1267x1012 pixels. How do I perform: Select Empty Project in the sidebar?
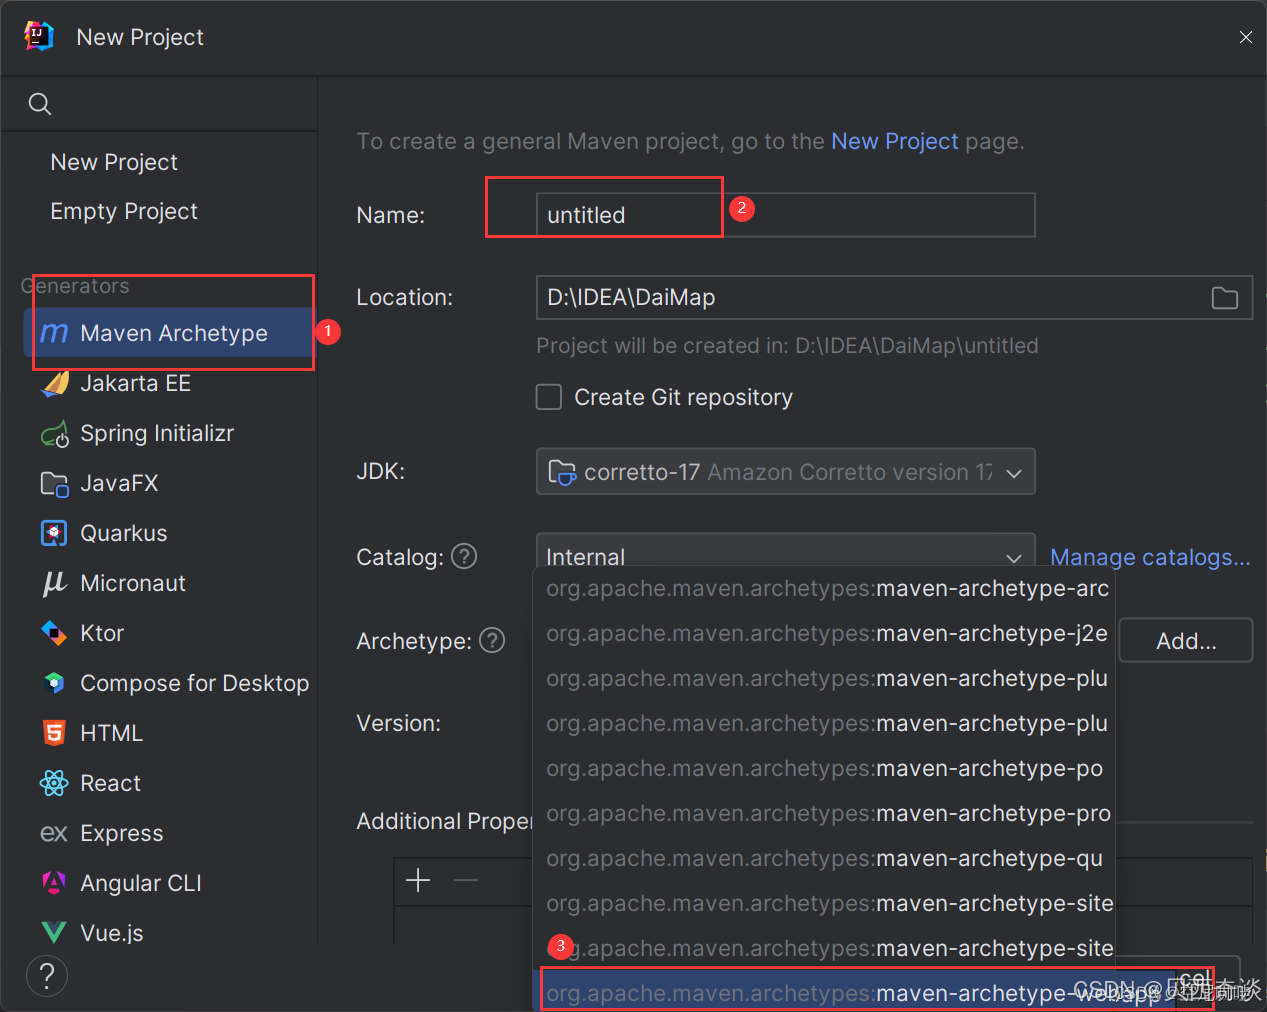click(124, 211)
